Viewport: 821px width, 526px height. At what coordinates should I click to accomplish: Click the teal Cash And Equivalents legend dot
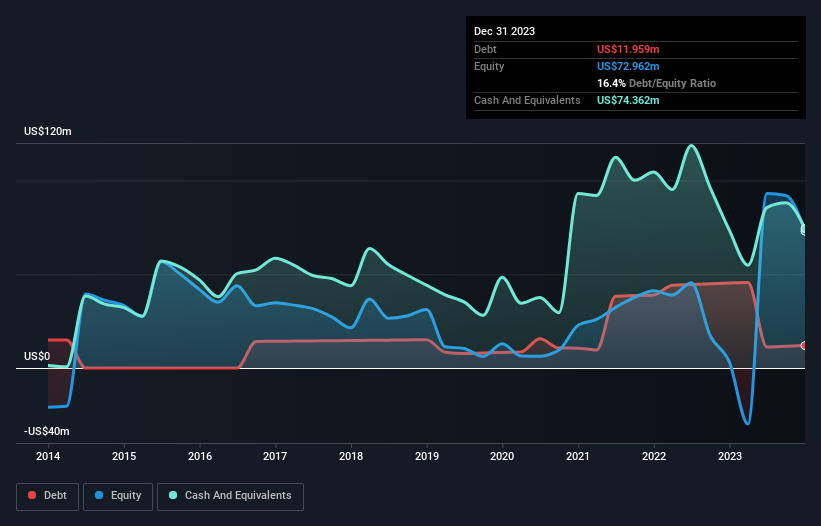tap(173, 495)
